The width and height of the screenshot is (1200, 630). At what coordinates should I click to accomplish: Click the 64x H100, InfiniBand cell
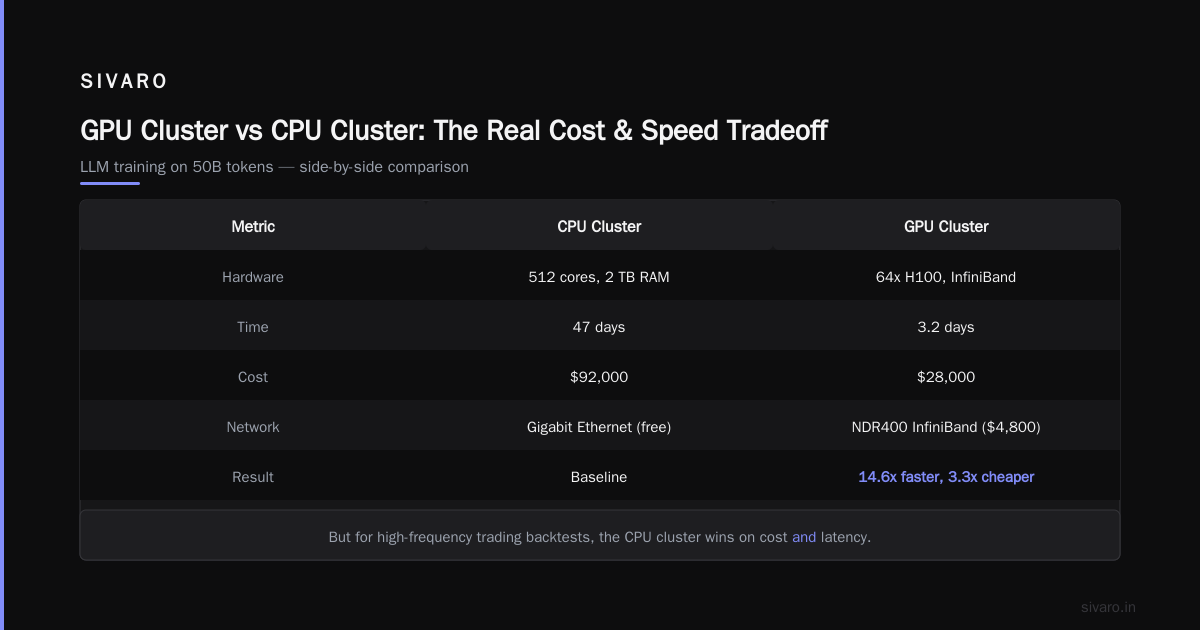946,277
